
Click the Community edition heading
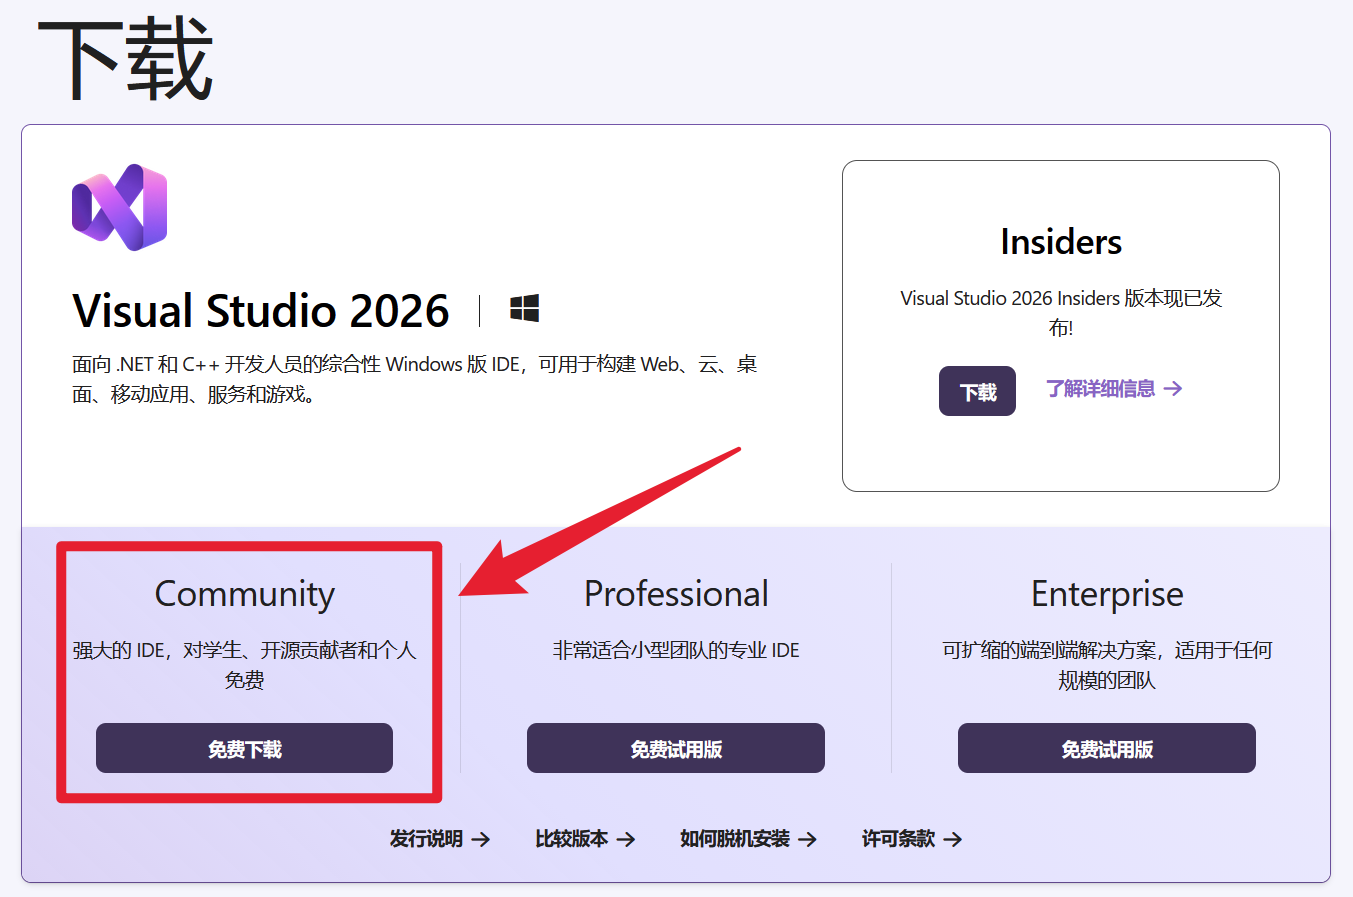[x=245, y=594]
